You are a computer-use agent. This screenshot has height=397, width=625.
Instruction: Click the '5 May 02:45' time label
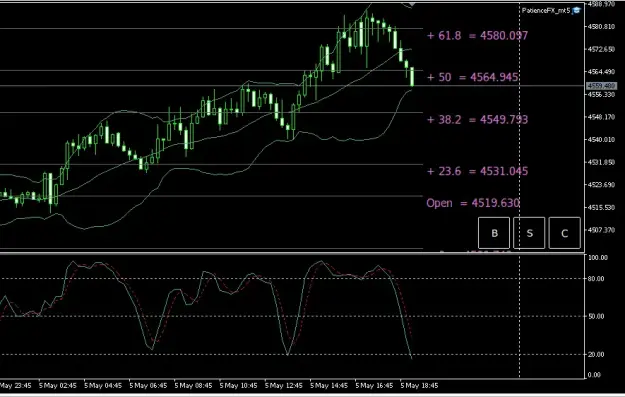(x=58, y=386)
